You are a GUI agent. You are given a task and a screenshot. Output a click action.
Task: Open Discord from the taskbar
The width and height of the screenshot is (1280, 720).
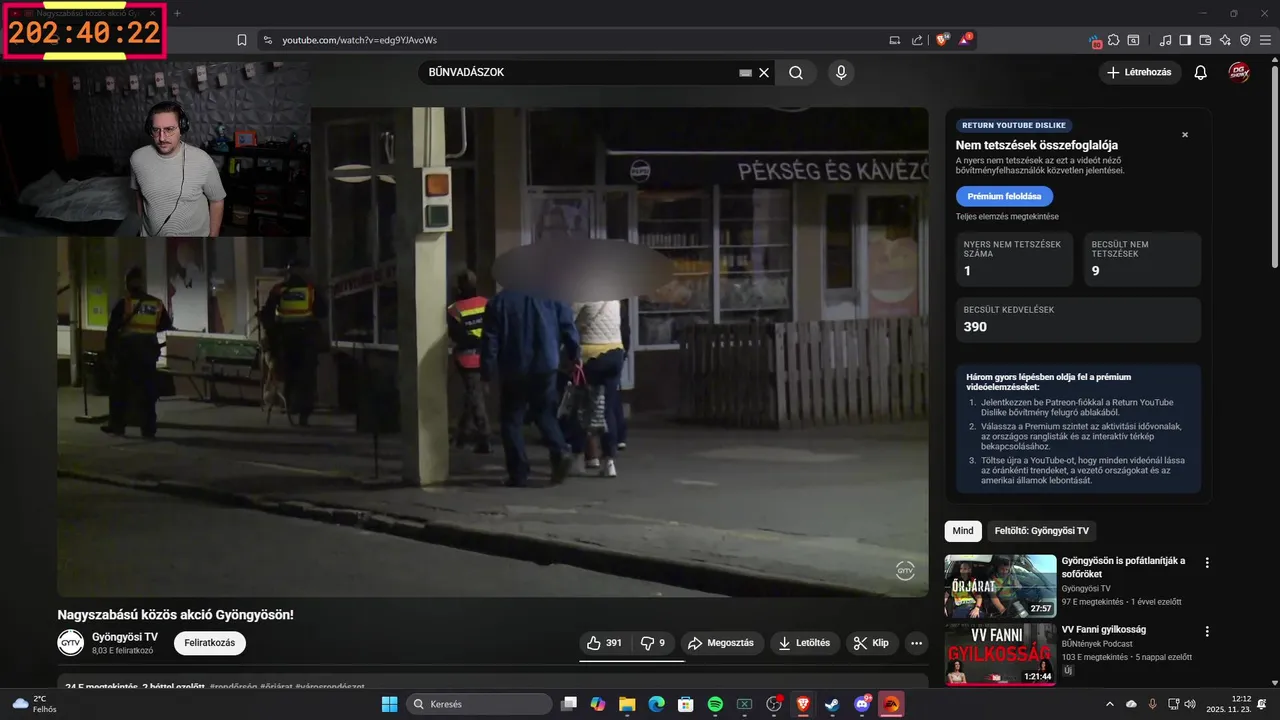(x=862, y=704)
